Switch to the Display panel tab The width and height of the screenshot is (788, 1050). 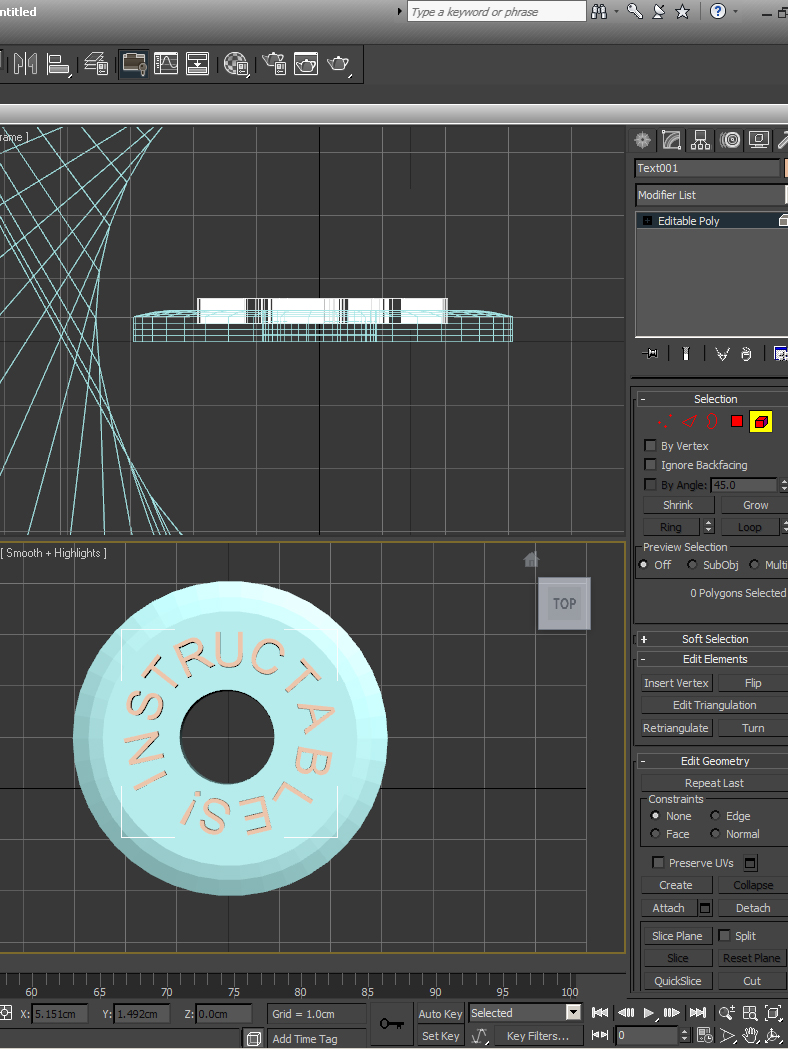tap(759, 140)
